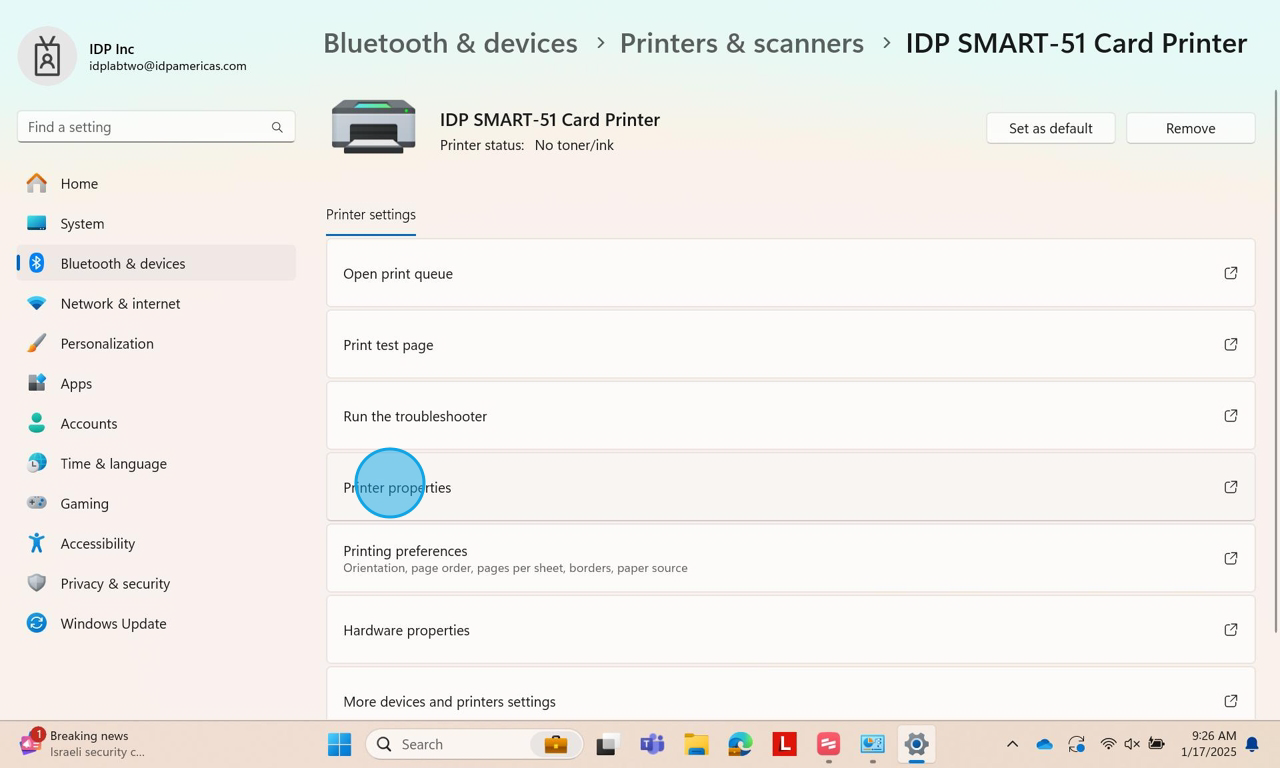The width and height of the screenshot is (1280, 768).
Task: Open the notifications bell icon
Action: (1252, 744)
